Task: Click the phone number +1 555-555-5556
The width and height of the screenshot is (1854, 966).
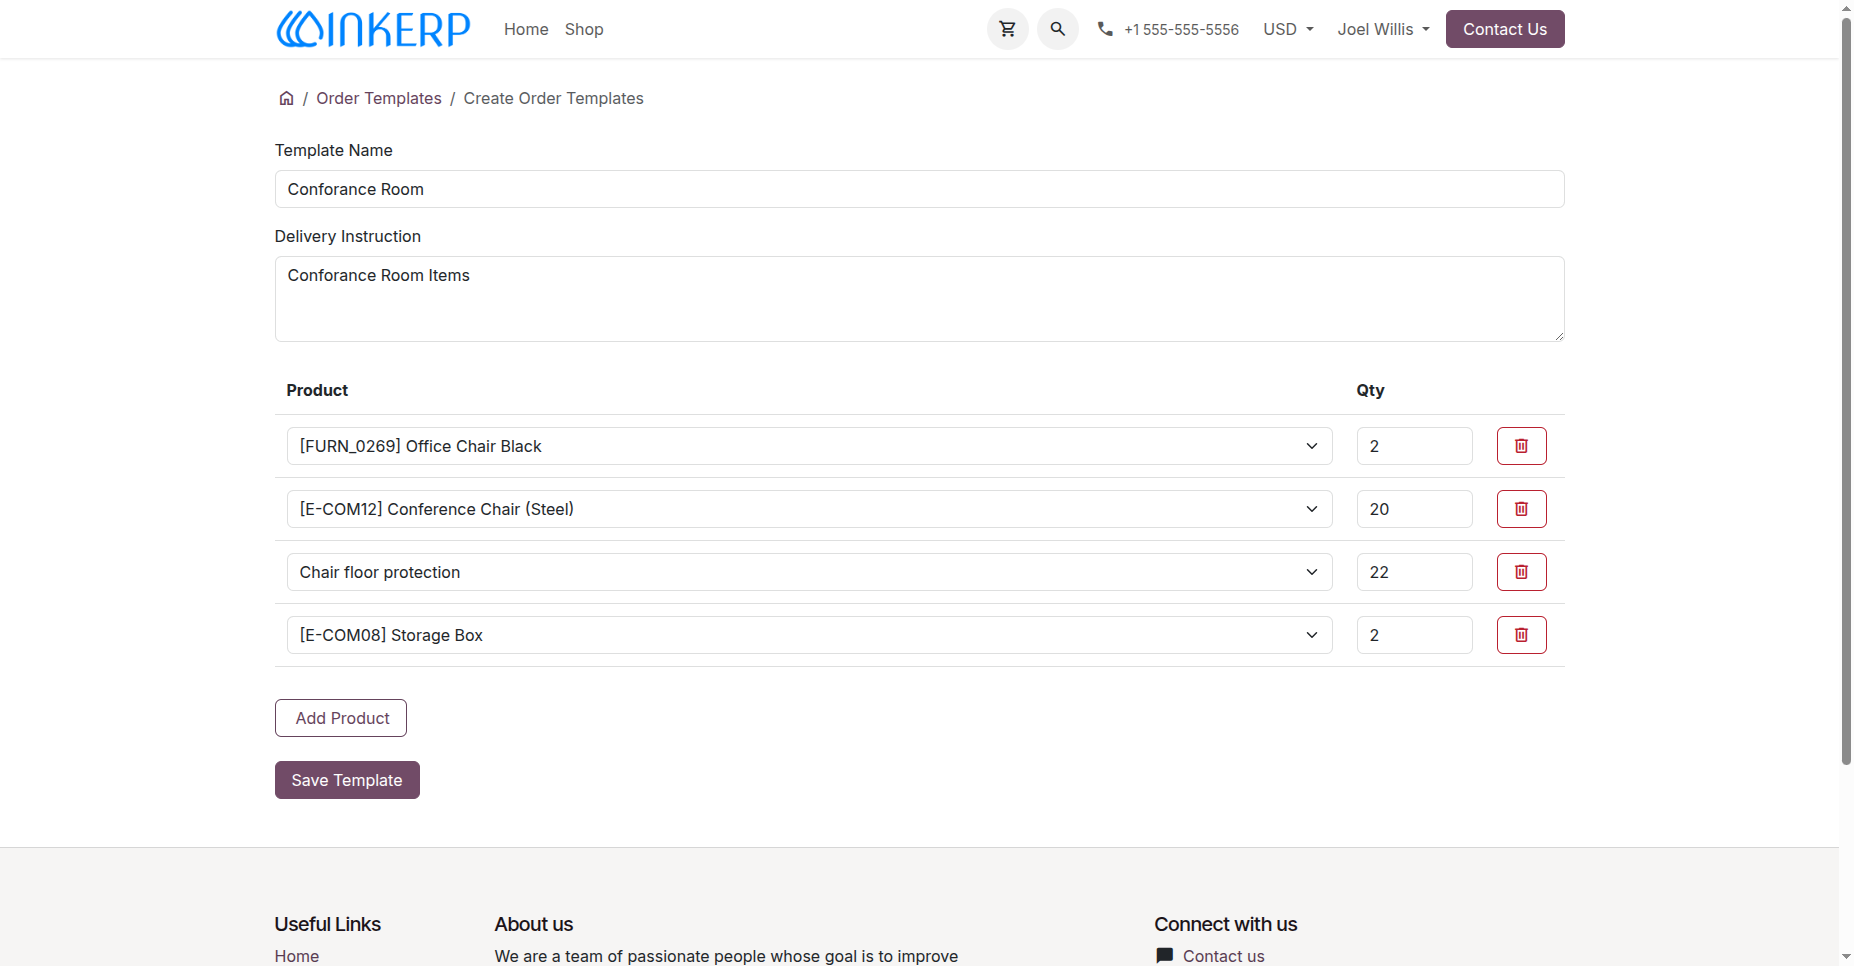Action: pyautogui.click(x=1181, y=29)
